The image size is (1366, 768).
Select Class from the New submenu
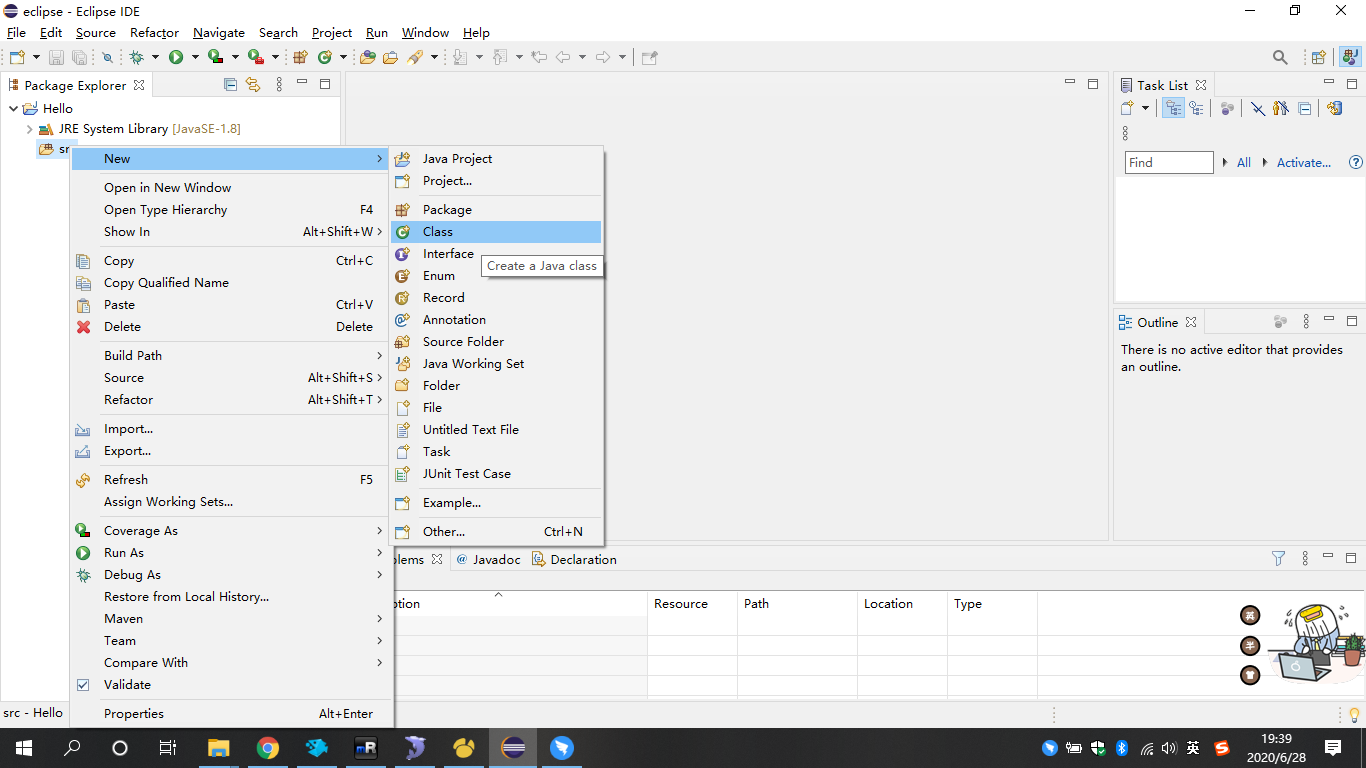tap(496, 232)
